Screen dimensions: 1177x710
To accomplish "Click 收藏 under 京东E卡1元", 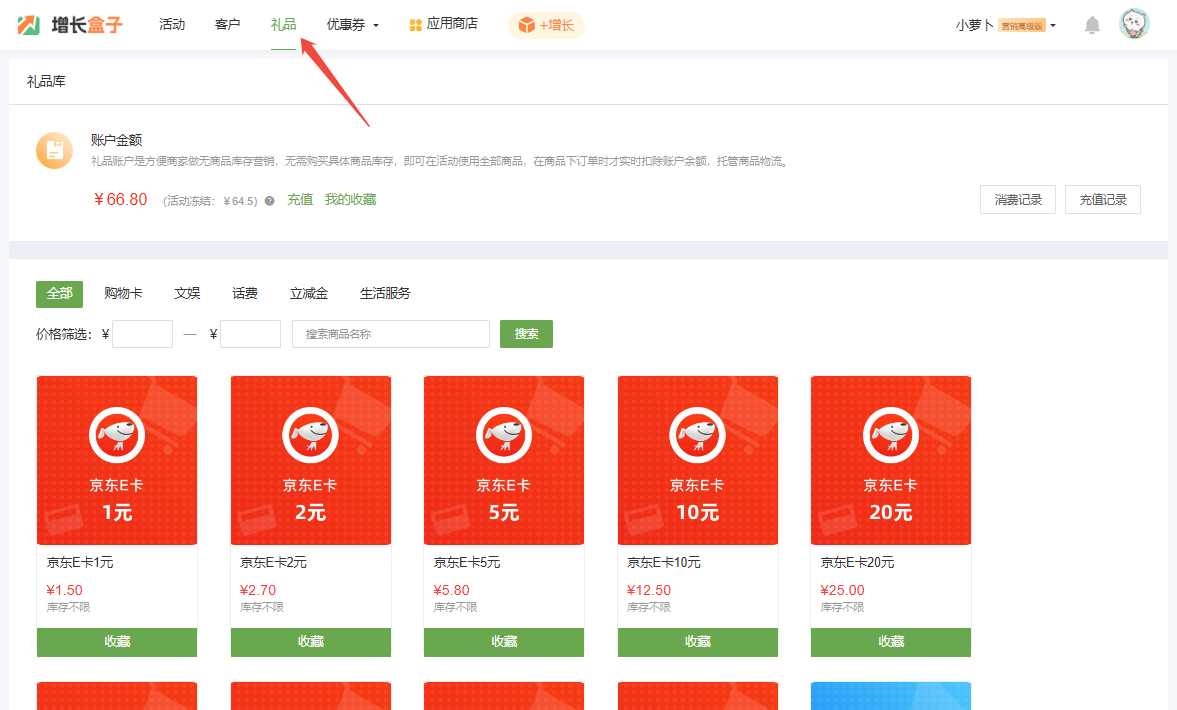I will point(117,642).
